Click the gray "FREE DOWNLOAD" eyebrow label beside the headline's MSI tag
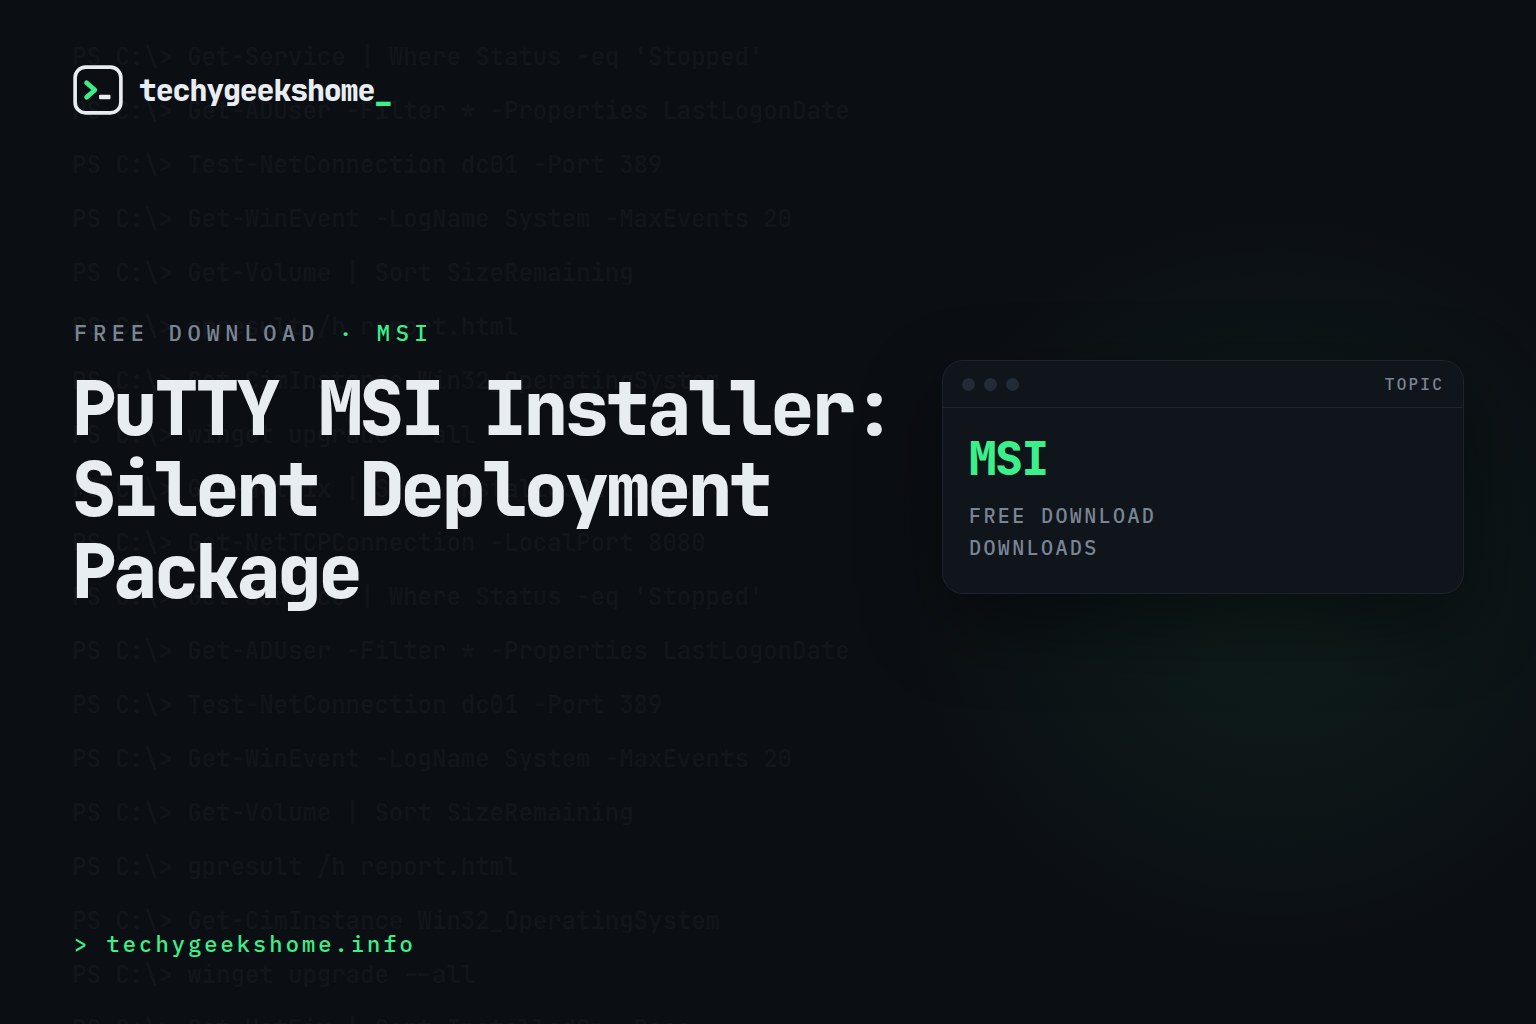The width and height of the screenshot is (1536, 1024). point(195,333)
